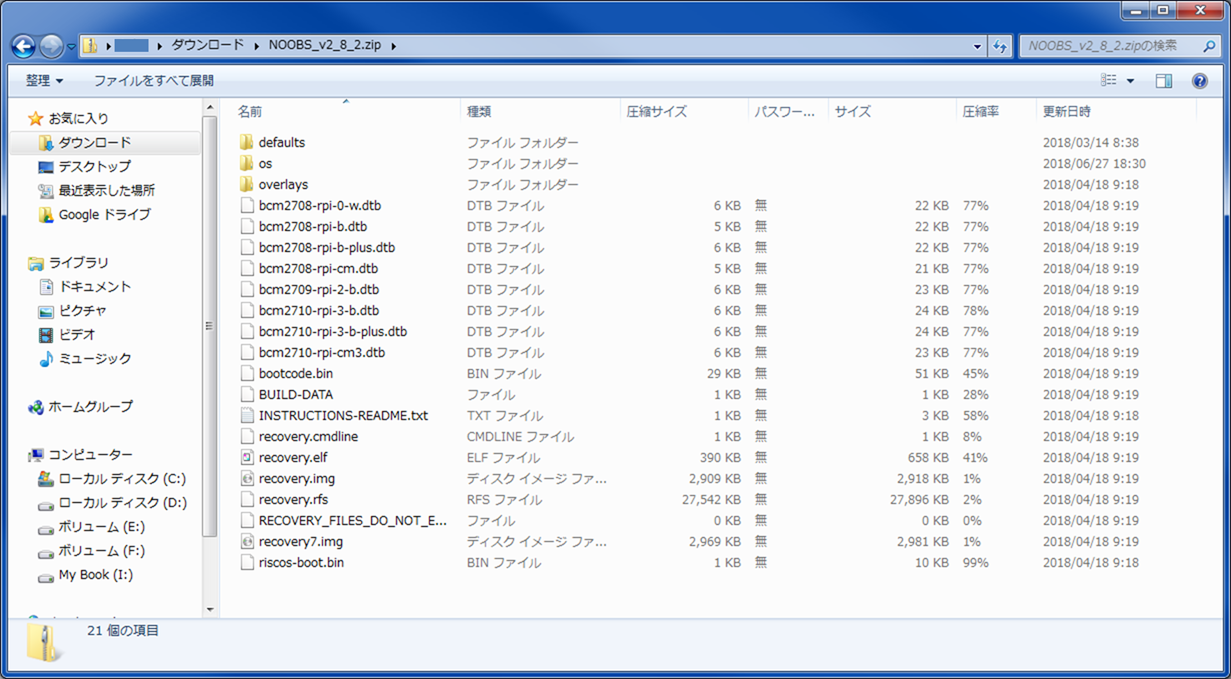Open the Help question mark icon
This screenshot has width=1231, height=679.
click(x=1200, y=81)
